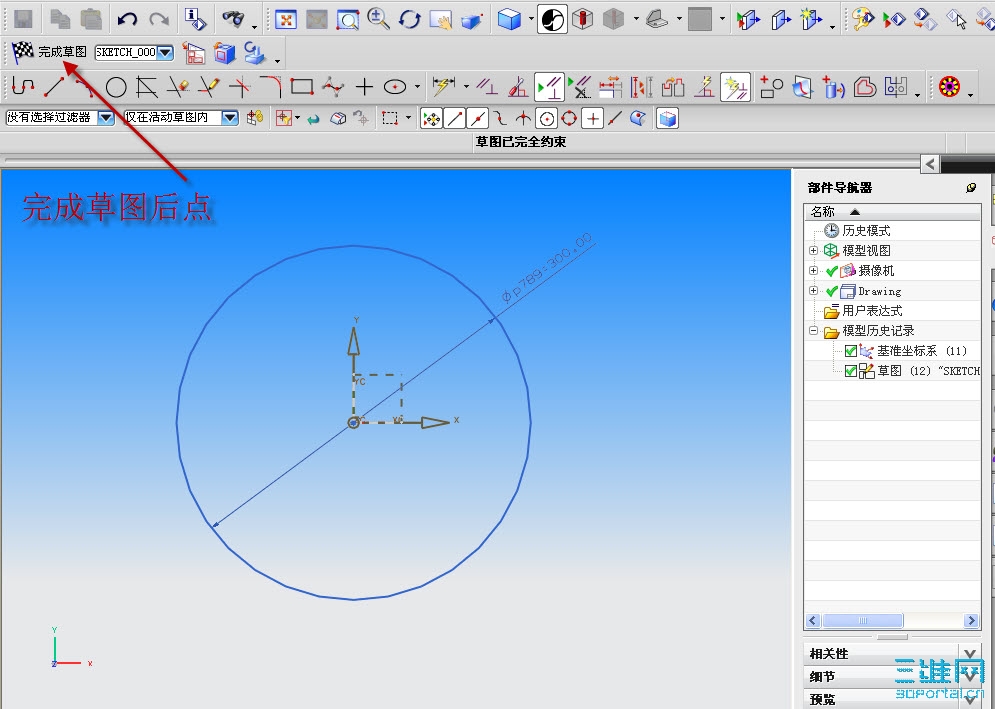Click the Finish Sketch checkered flag button
This screenshot has width=995, height=709.
[49, 51]
